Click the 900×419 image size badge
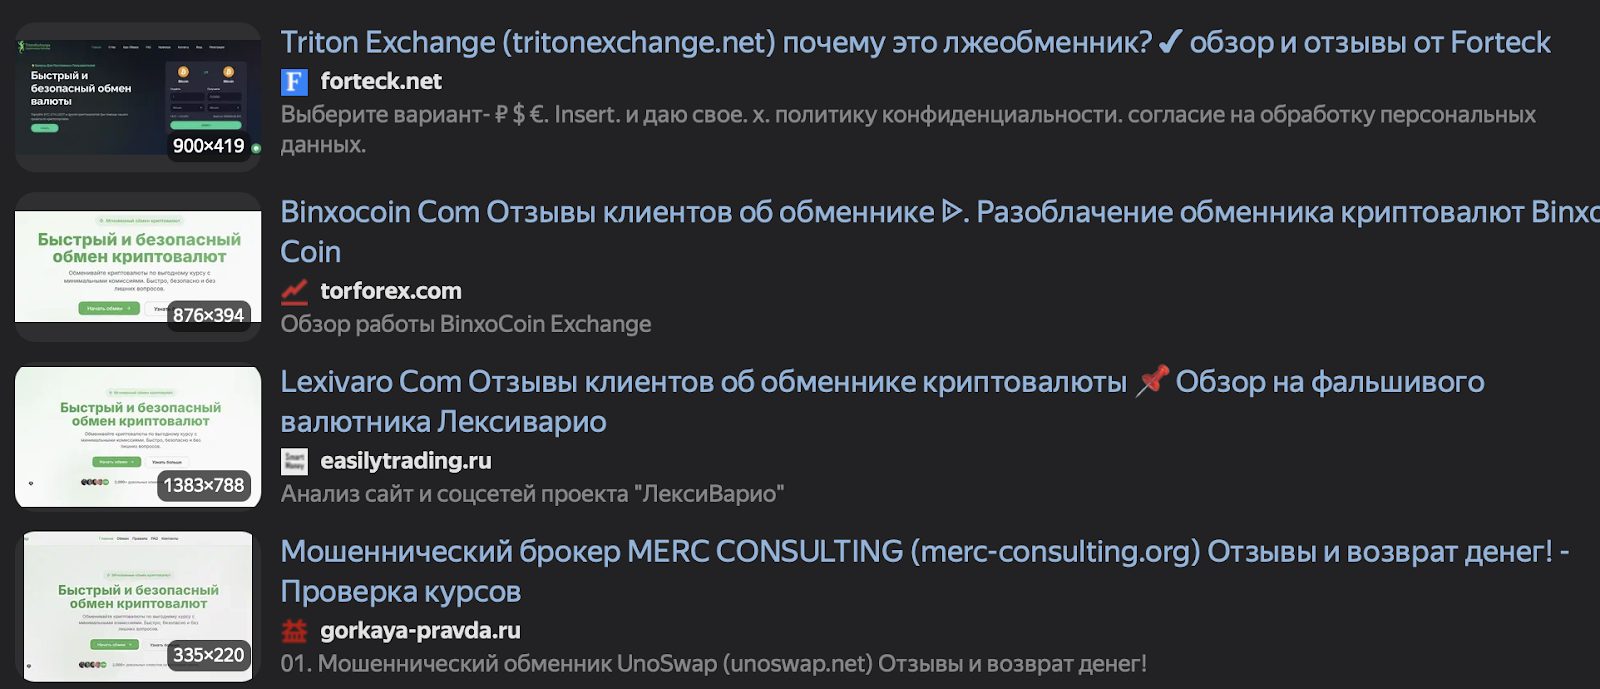The height and width of the screenshot is (689, 1600). [208, 146]
